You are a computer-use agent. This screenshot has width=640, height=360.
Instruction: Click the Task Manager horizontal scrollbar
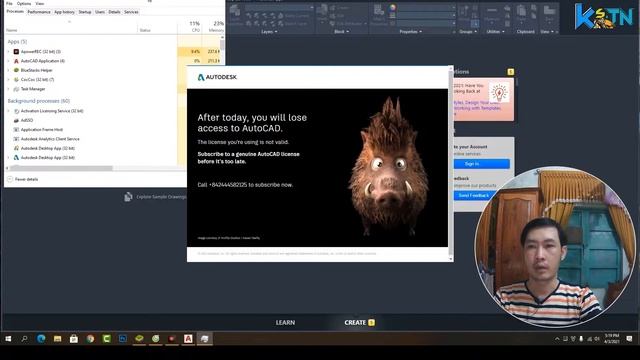point(61,168)
